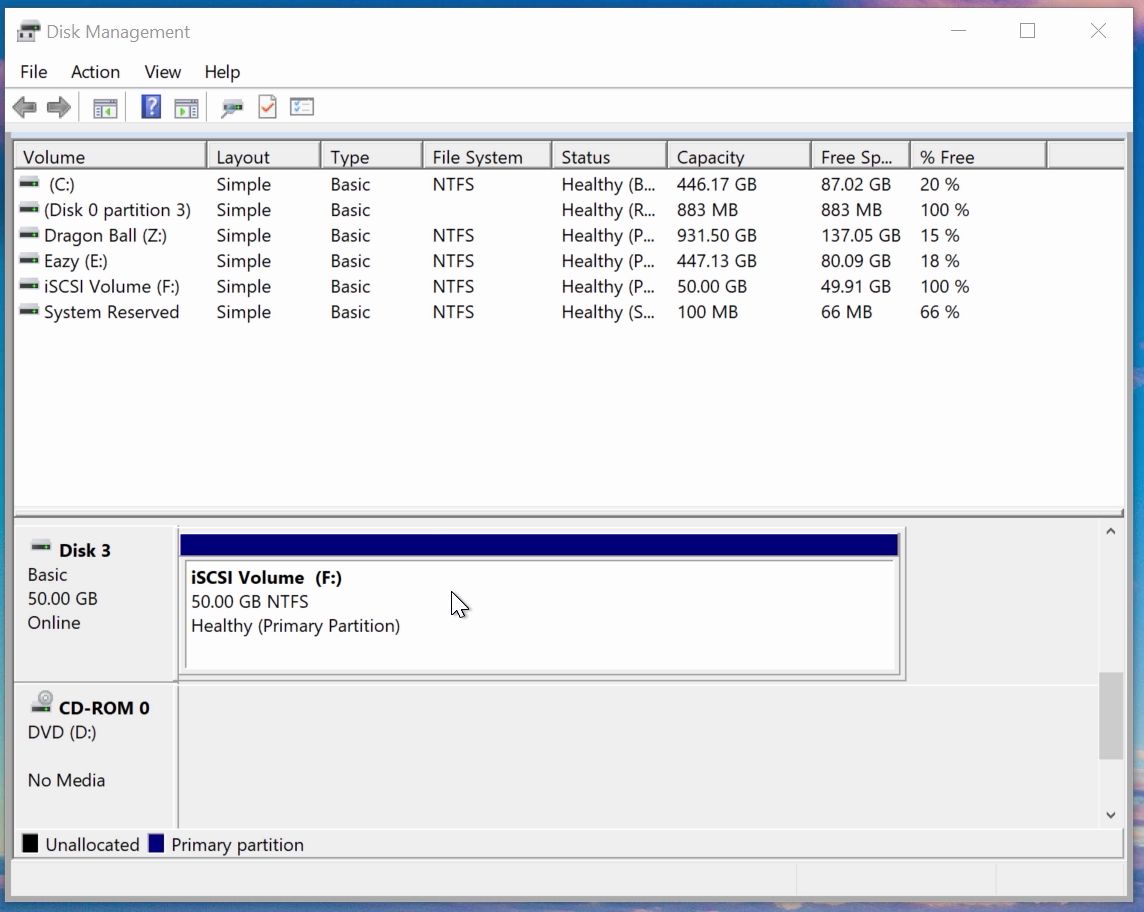
Task: Click the Forward arrow toolbar icon
Action: (x=59, y=107)
